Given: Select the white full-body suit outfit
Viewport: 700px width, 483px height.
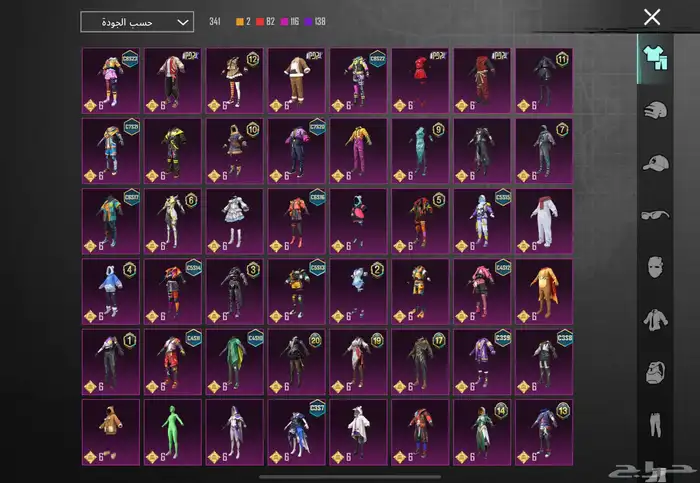Looking at the screenshot, I should click(544, 221).
